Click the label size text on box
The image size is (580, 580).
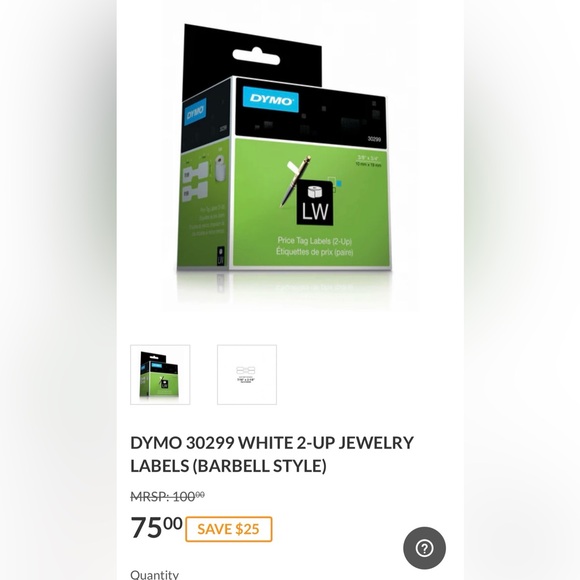368,161
